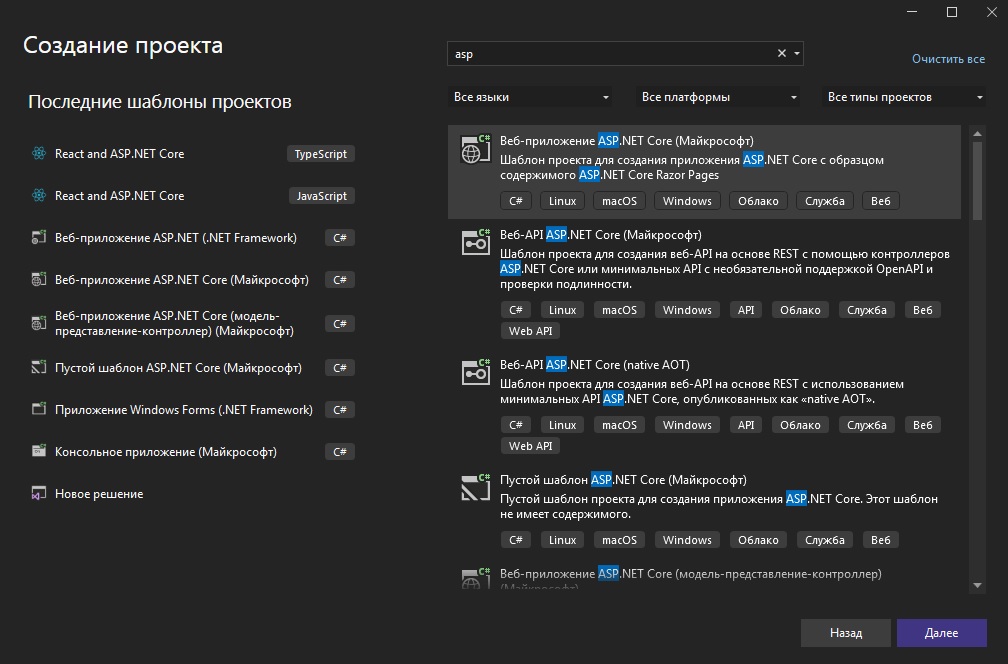Choose recent Веб-приложение ASP.NET (.NET Framework)

click(193, 237)
